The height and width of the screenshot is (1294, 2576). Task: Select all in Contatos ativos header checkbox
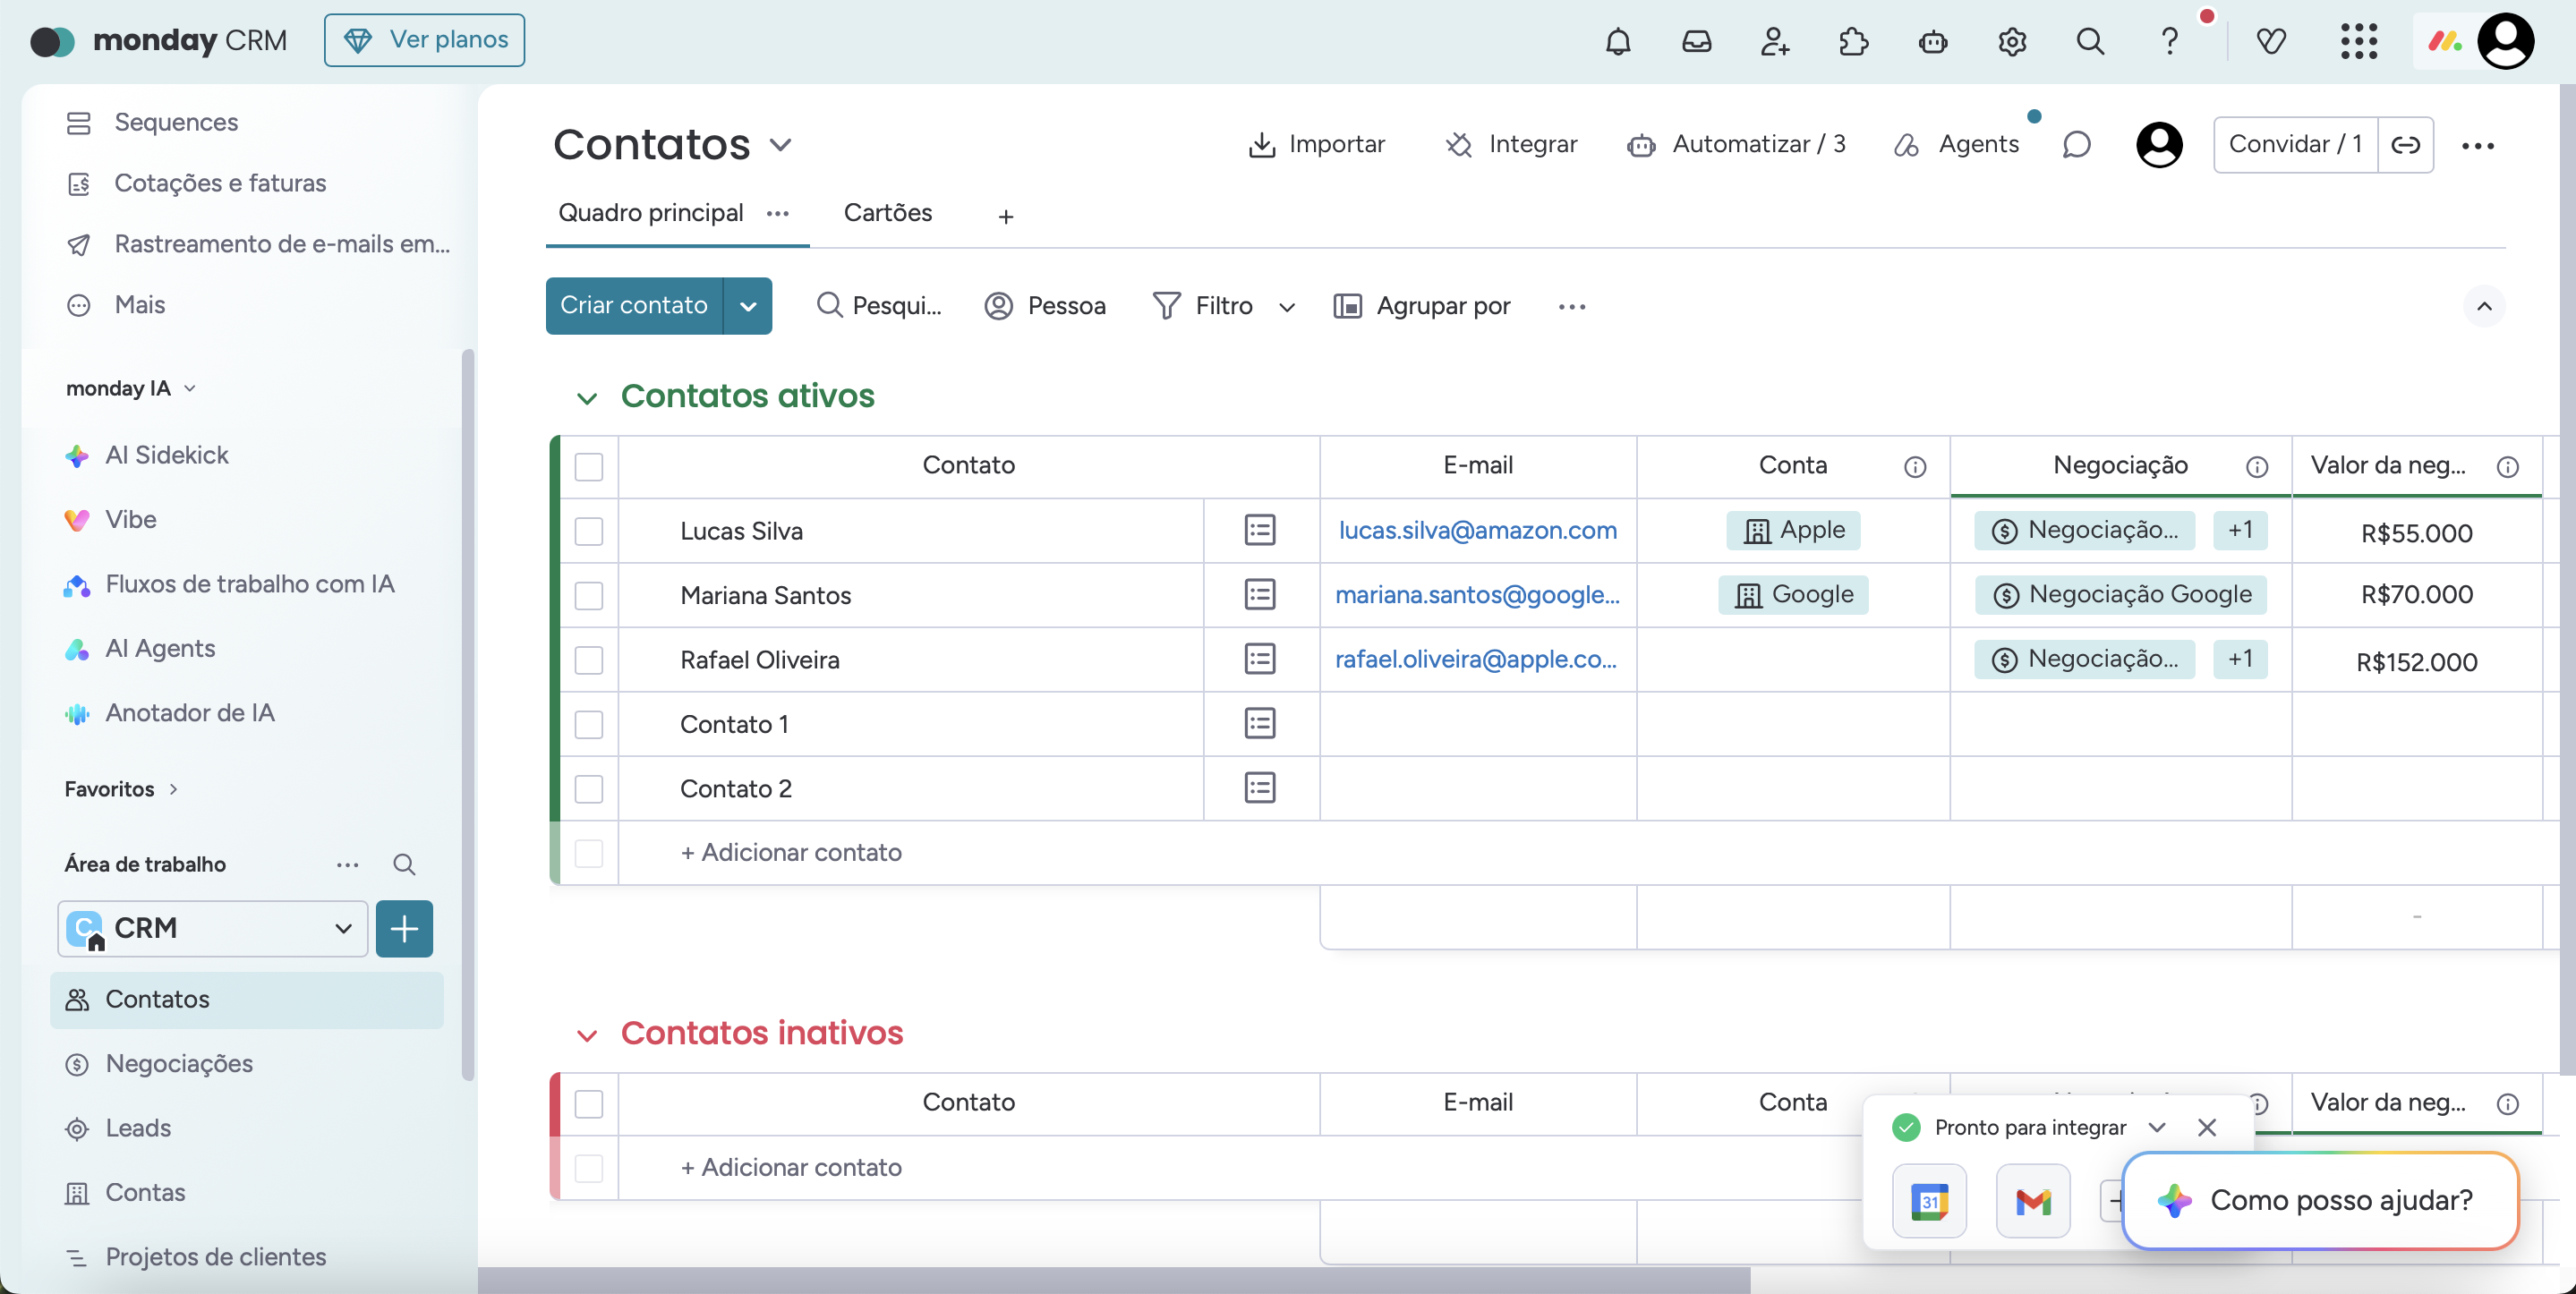tap(589, 466)
